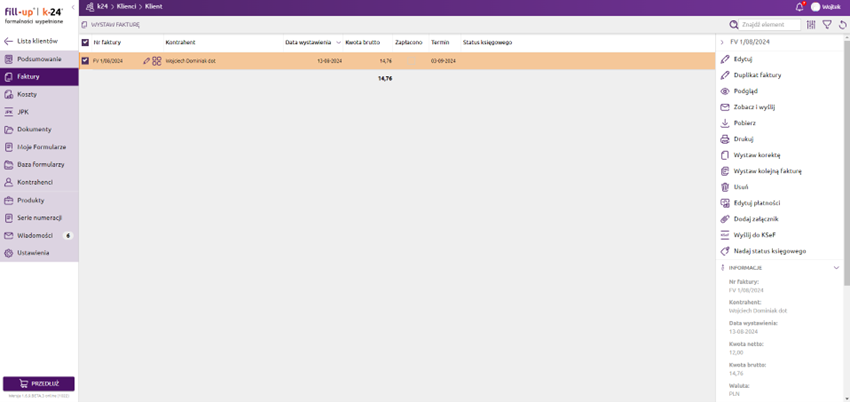Open Ustawienia in the sidebar
This screenshot has height=402, width=850.
tap(39, 253)
